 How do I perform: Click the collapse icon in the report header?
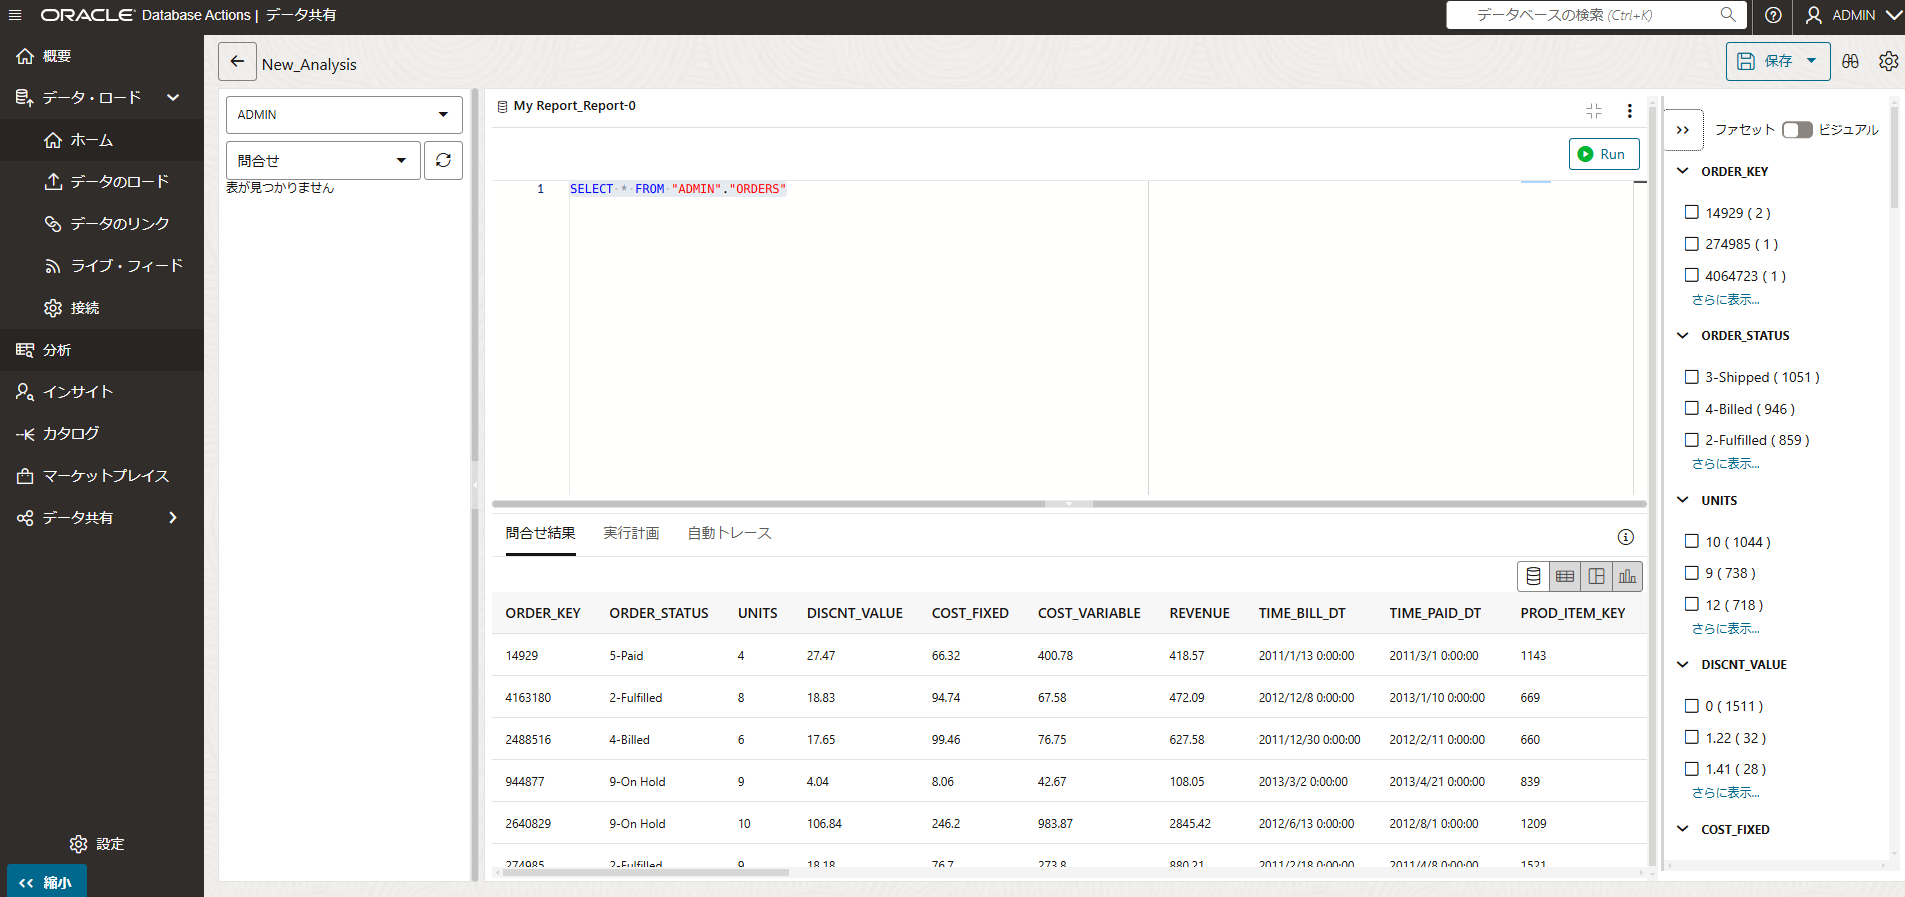[1594, 111]
